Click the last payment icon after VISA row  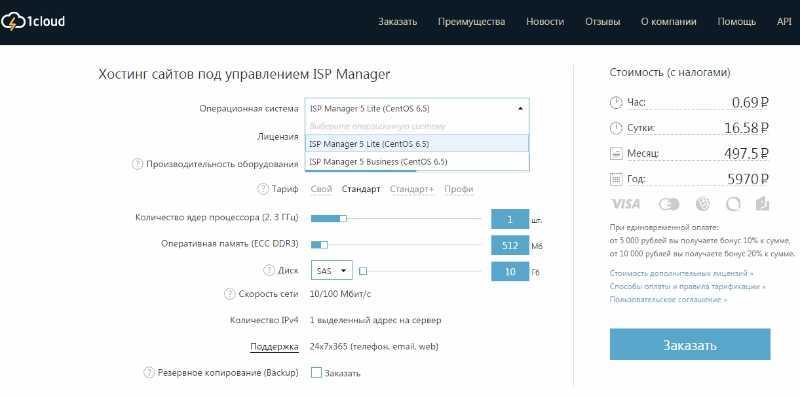pyautogui.click(x=763, y=204)
